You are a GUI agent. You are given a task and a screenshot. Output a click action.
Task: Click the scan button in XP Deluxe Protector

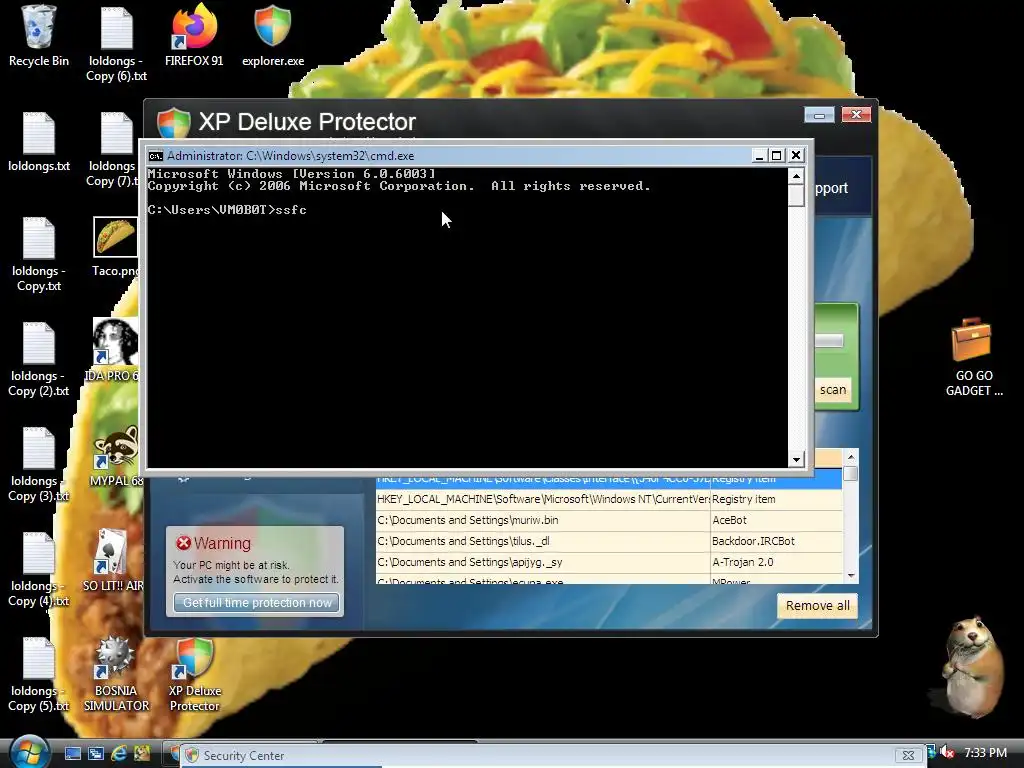[x=833, y=390]
